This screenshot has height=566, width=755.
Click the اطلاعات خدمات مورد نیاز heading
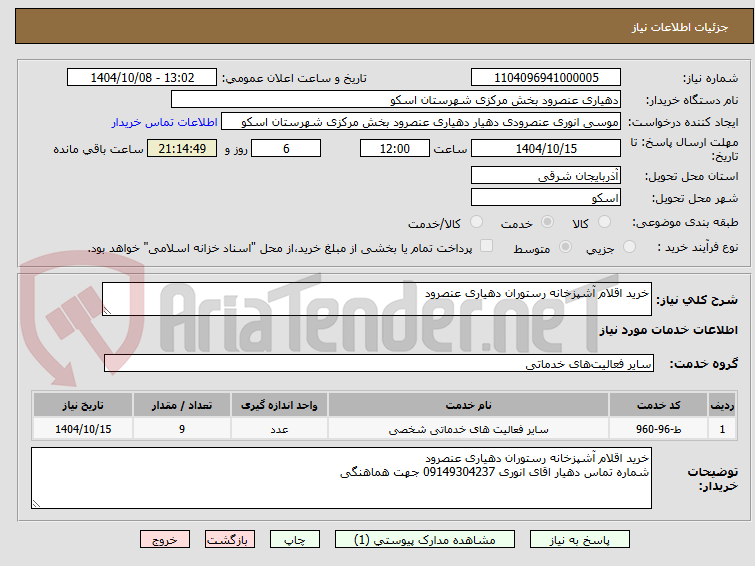coord(668,330)
